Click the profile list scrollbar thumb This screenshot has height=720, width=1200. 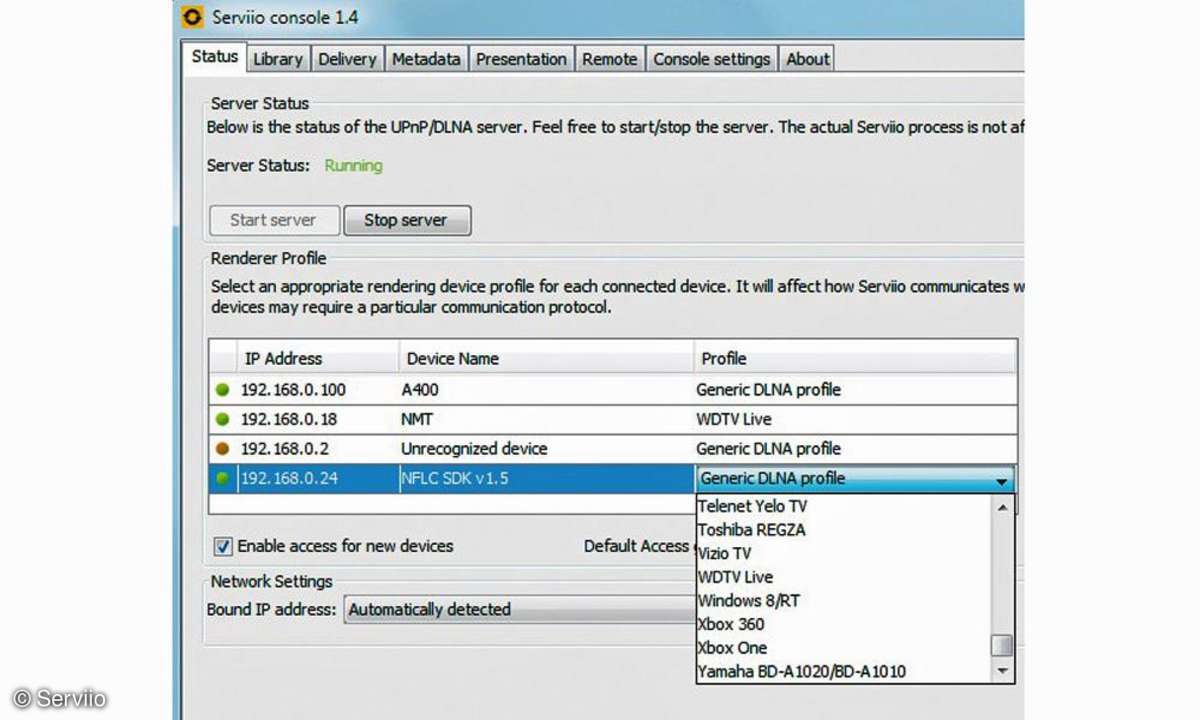pyautogui.click(x=1003, y=646)
